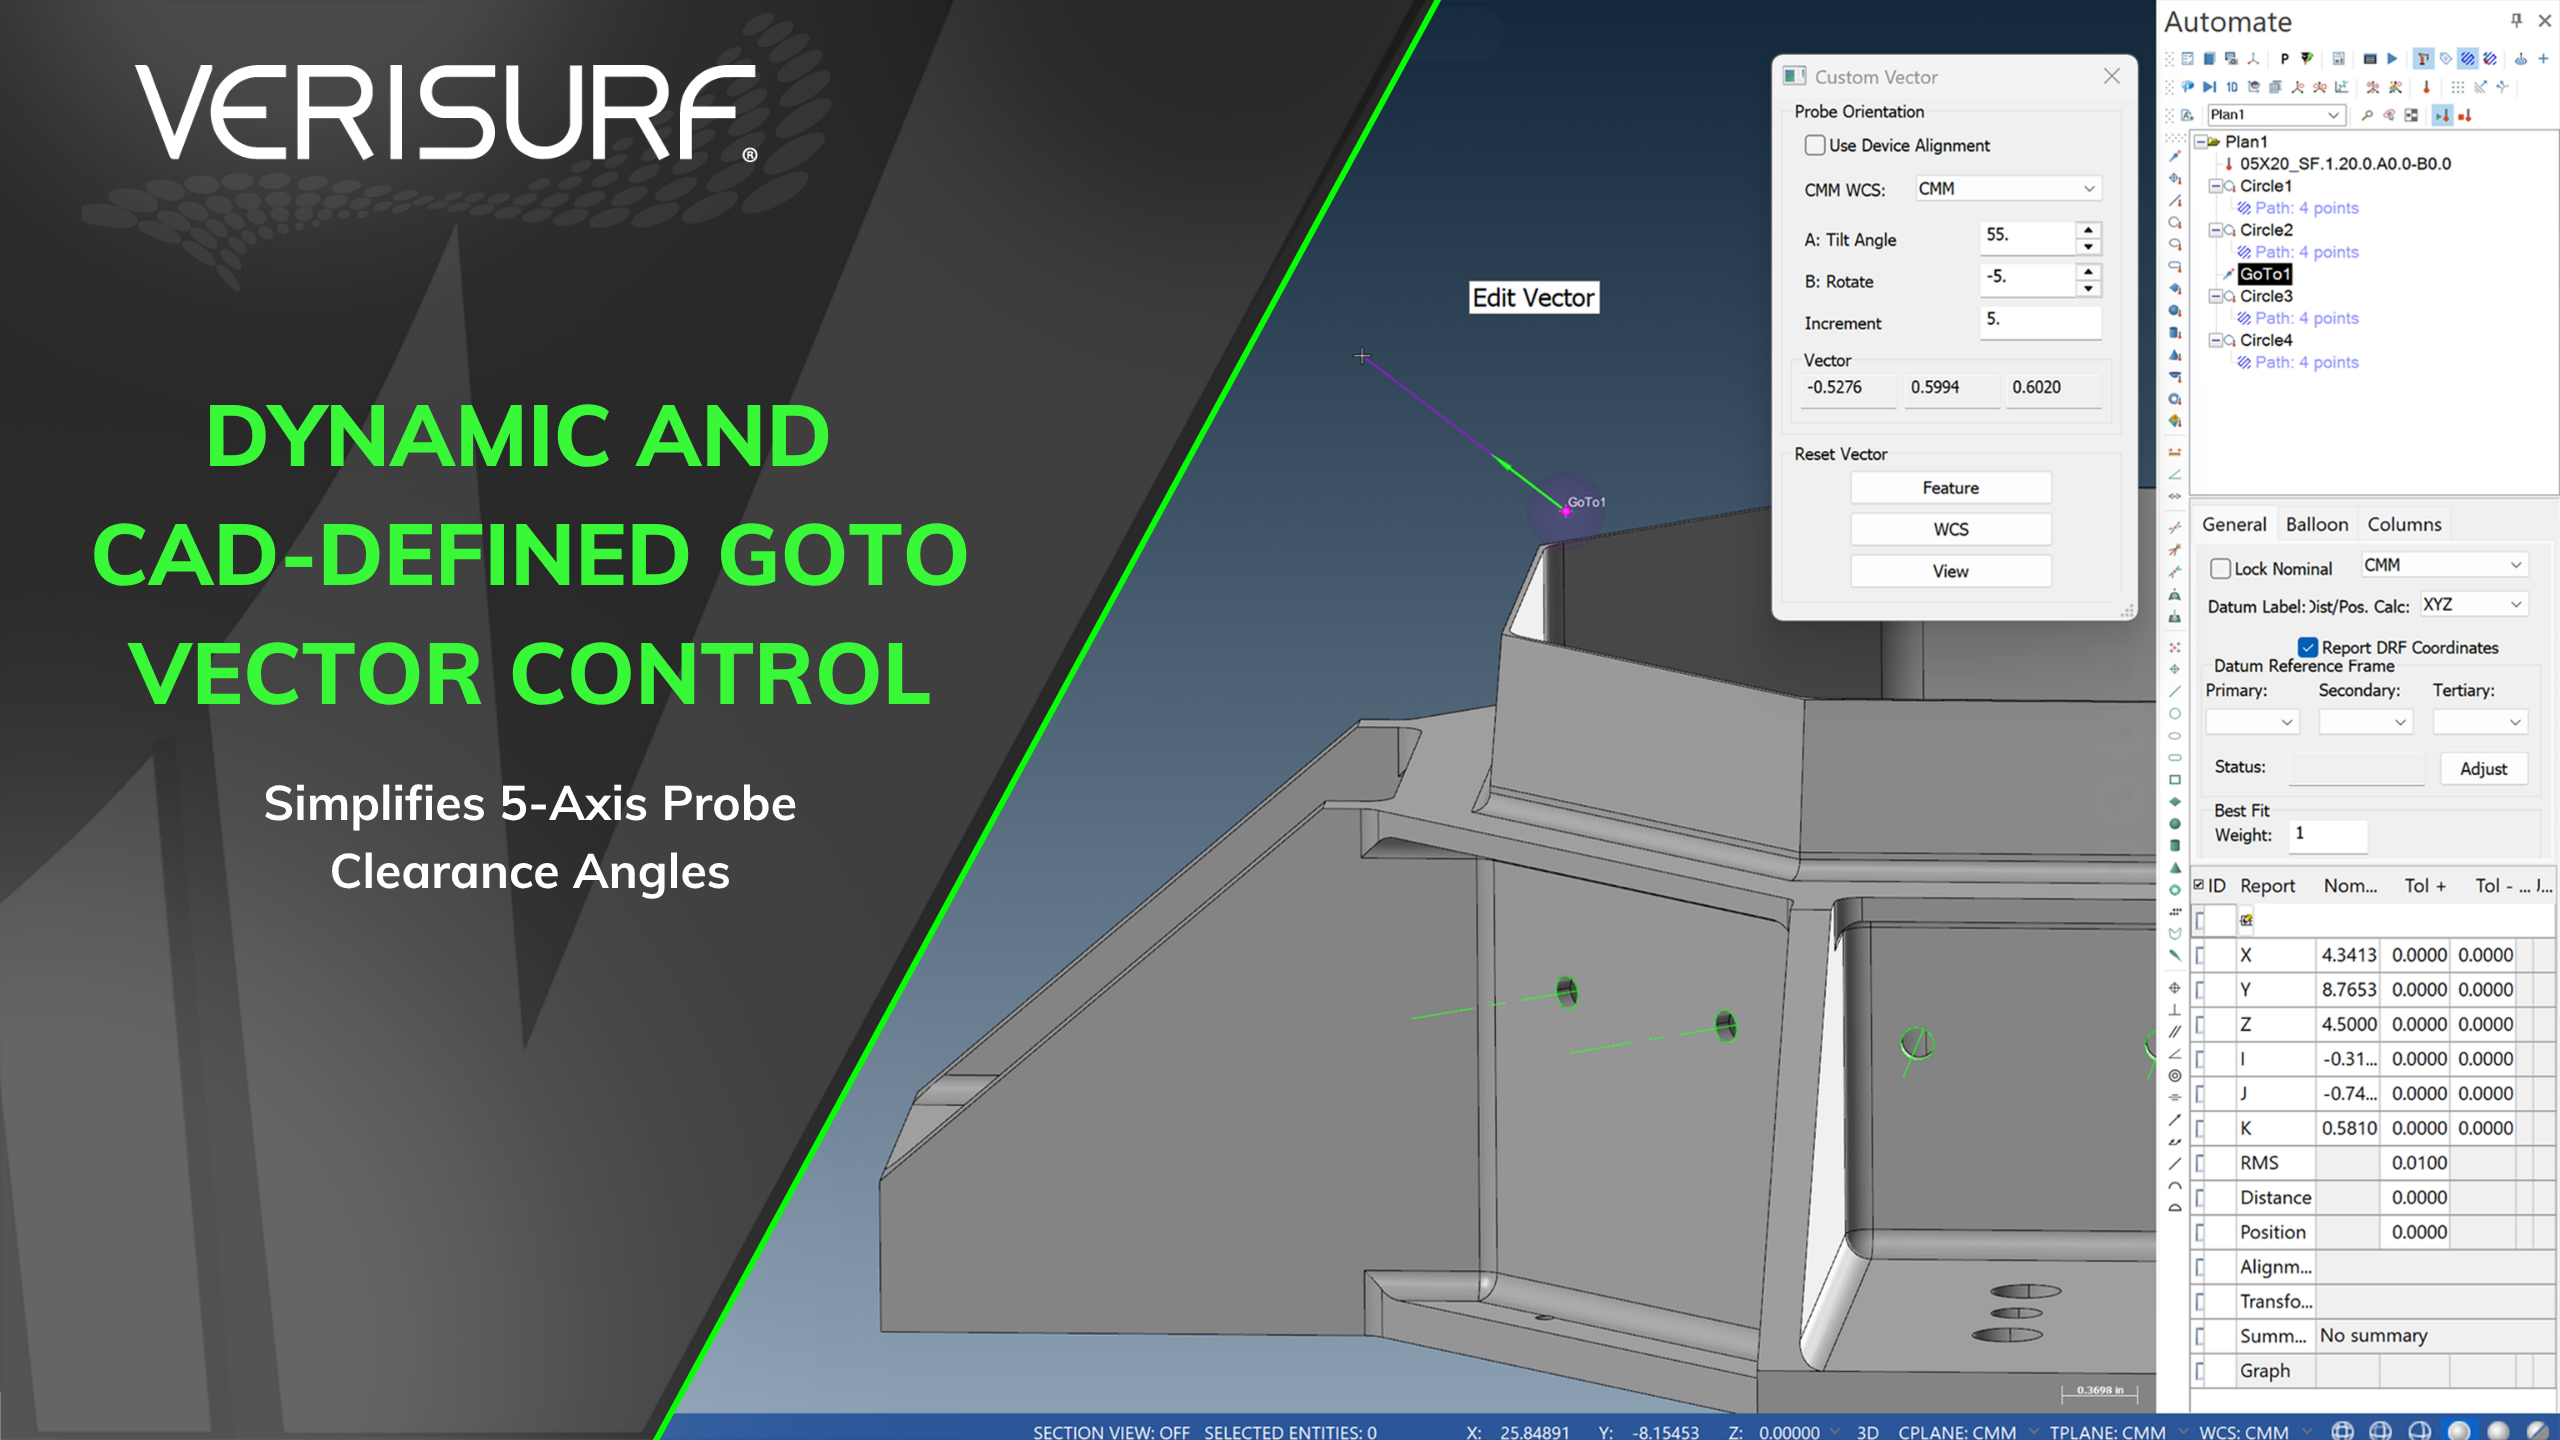
Task: Select GoTo1 in the plan tree
Action: [x=2264, y=274]
